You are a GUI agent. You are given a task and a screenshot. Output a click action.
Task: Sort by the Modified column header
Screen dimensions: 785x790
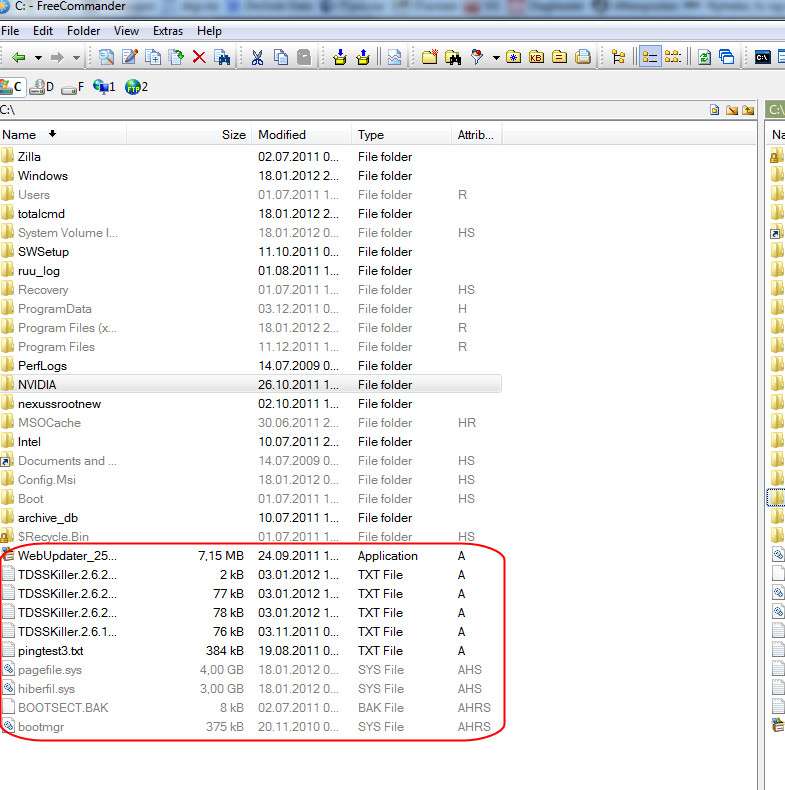[x=301, y=135]
